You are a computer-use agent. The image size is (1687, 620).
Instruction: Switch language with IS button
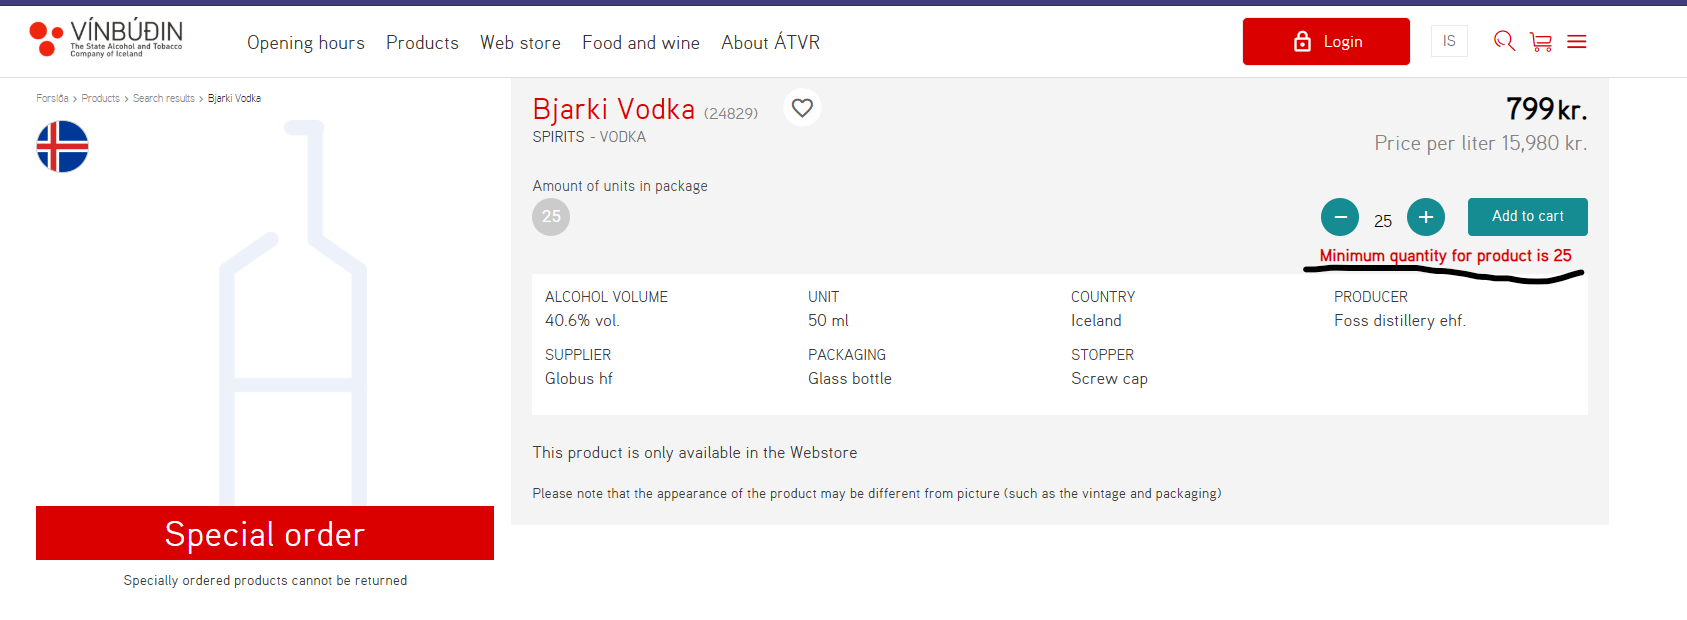pos(1449,41)
